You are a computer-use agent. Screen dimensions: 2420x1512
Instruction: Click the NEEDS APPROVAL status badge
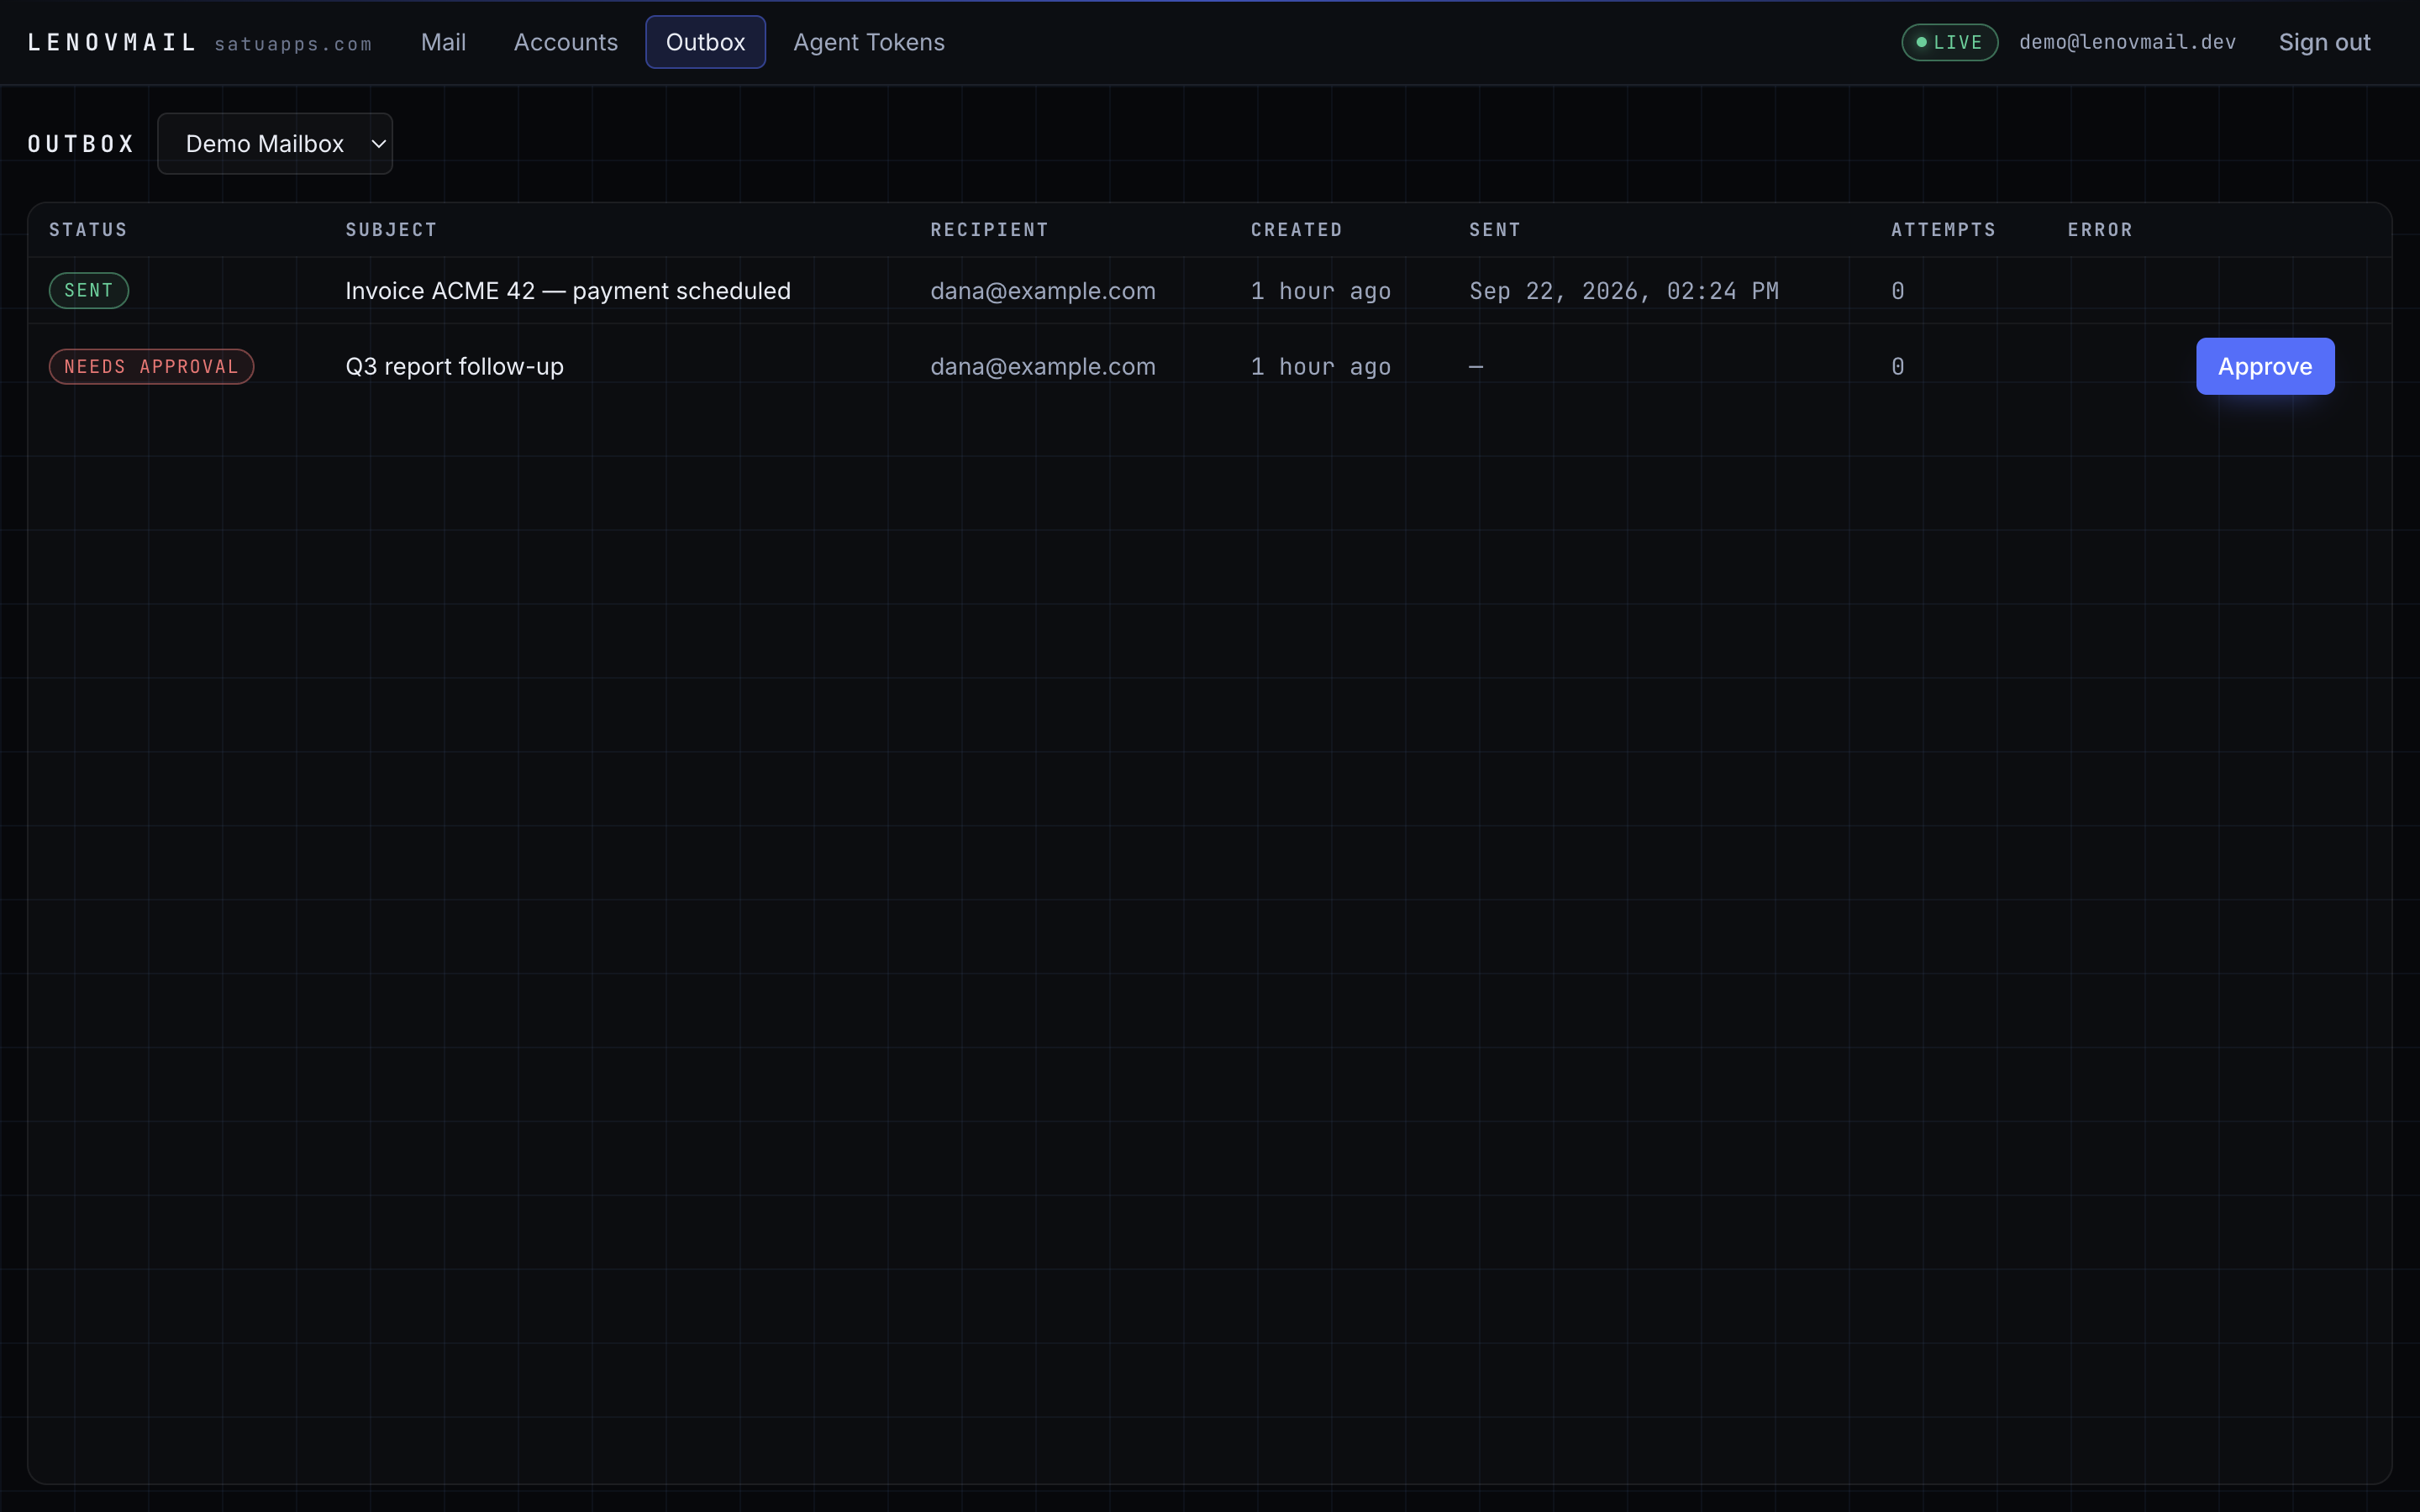(x=151, y=366)
